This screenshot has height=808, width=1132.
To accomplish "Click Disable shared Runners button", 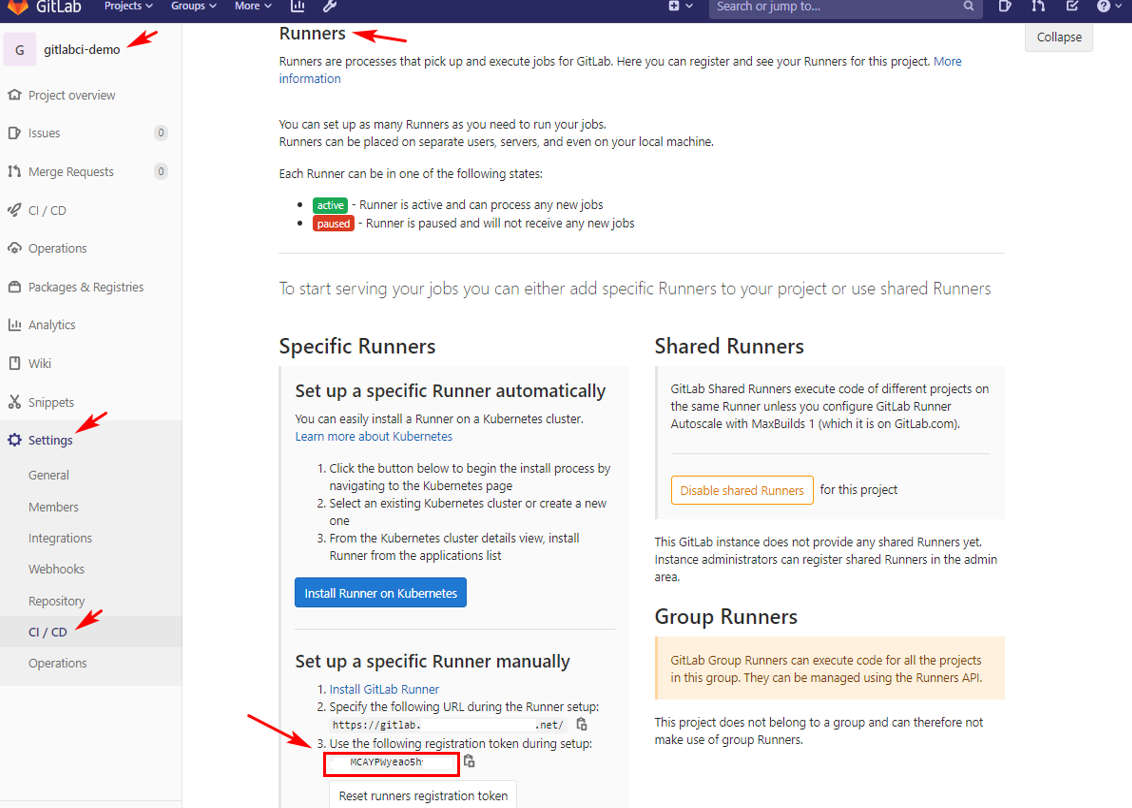I will [x=741, y=490].
